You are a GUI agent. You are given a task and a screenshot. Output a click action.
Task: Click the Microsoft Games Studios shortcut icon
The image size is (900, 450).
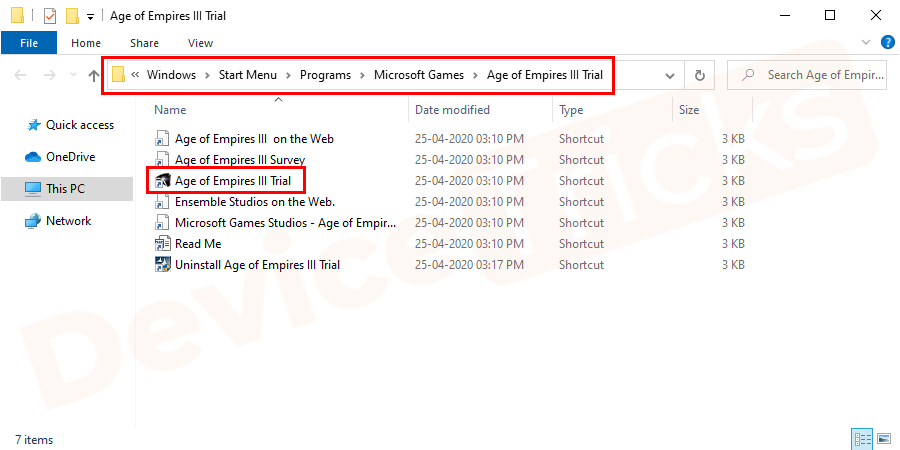click(x=162, y=223)
